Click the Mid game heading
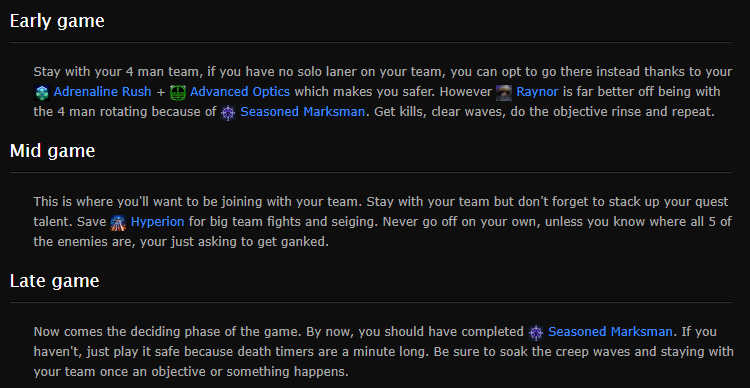 point(53,151)
